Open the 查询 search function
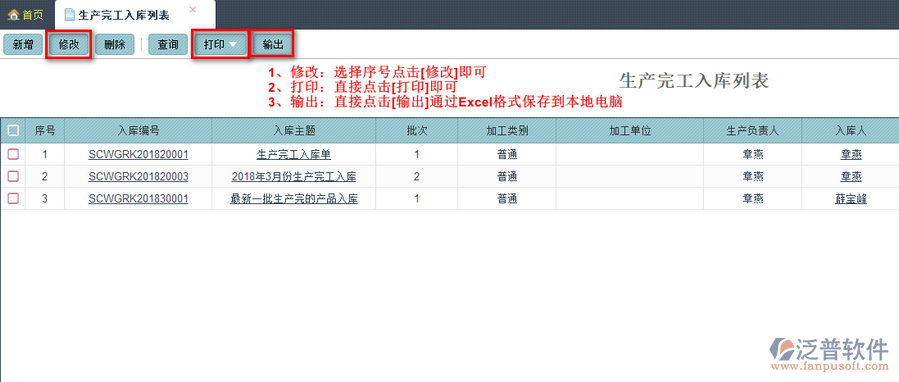Image resolution: width=899 pixels, height=382 pixels. coord(168,45)
